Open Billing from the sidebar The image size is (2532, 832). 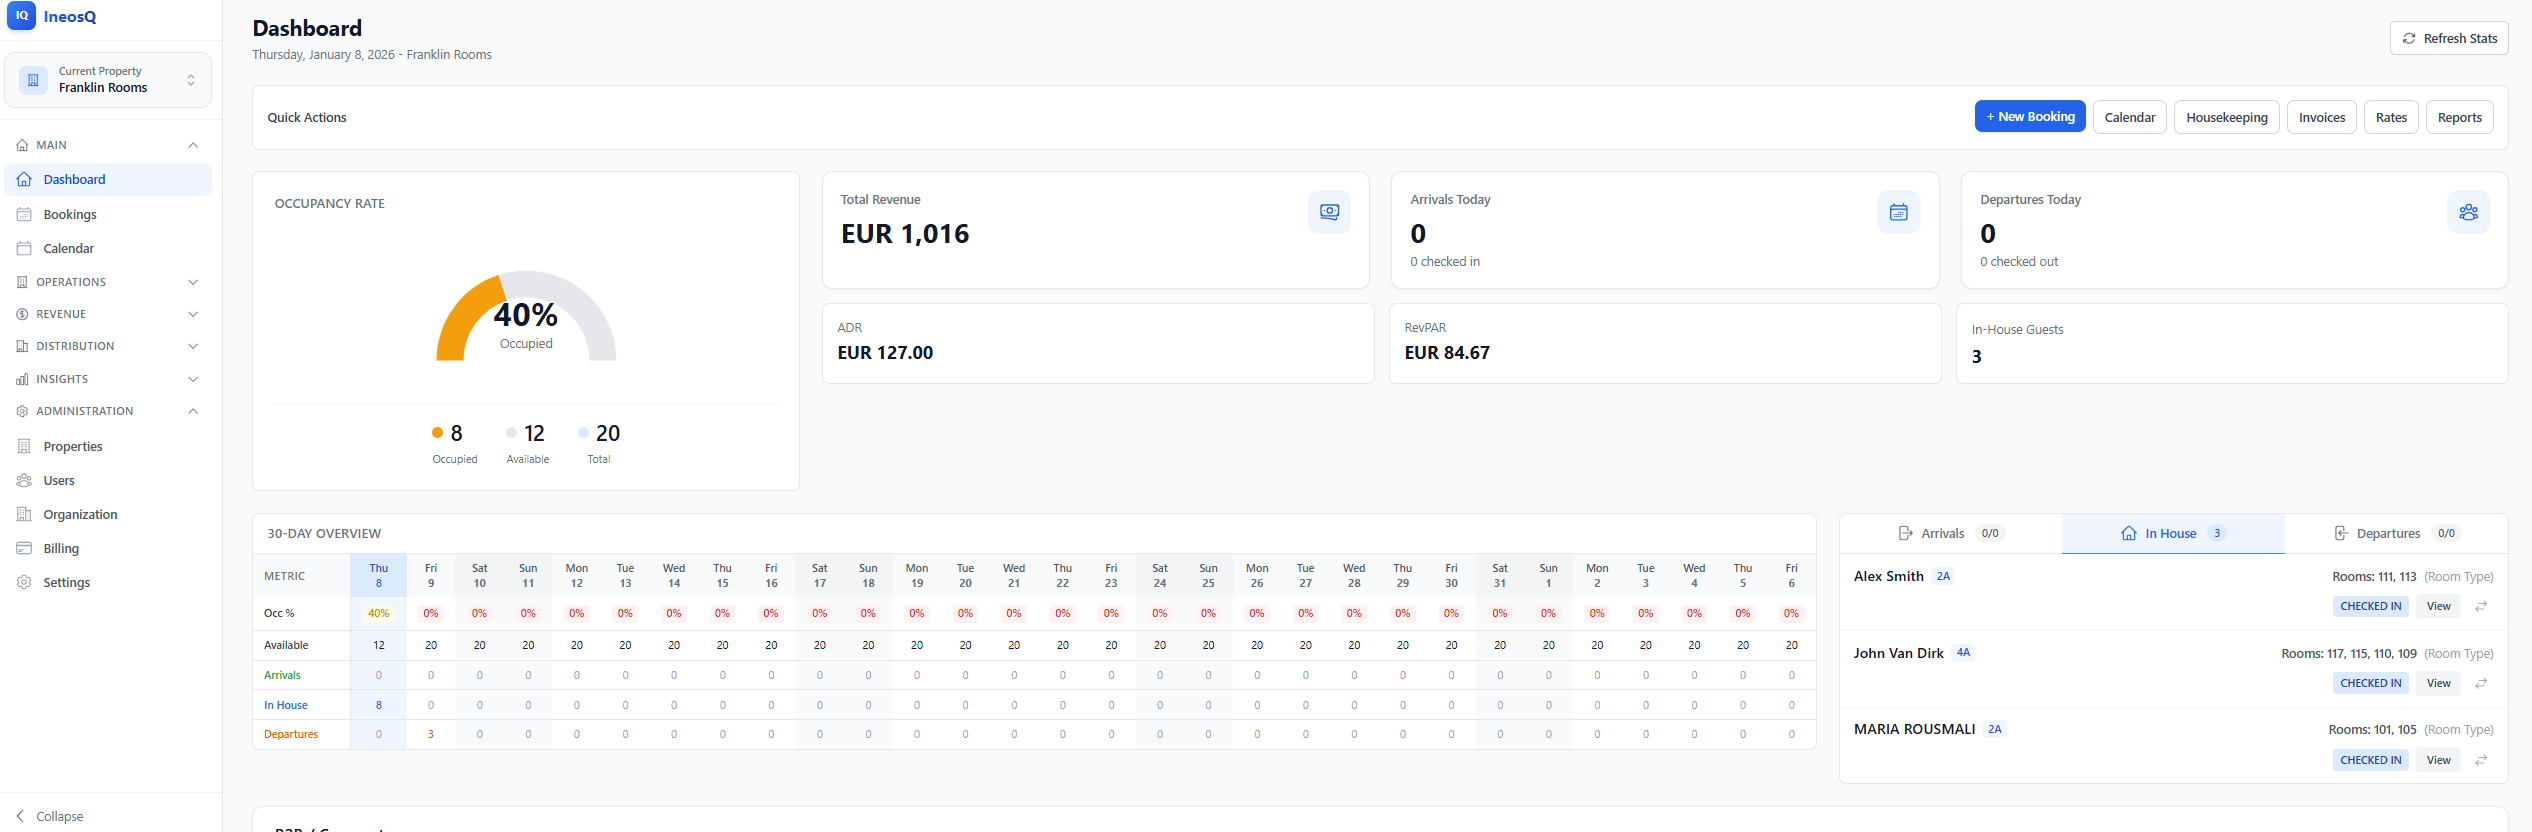tap(61, 548)
